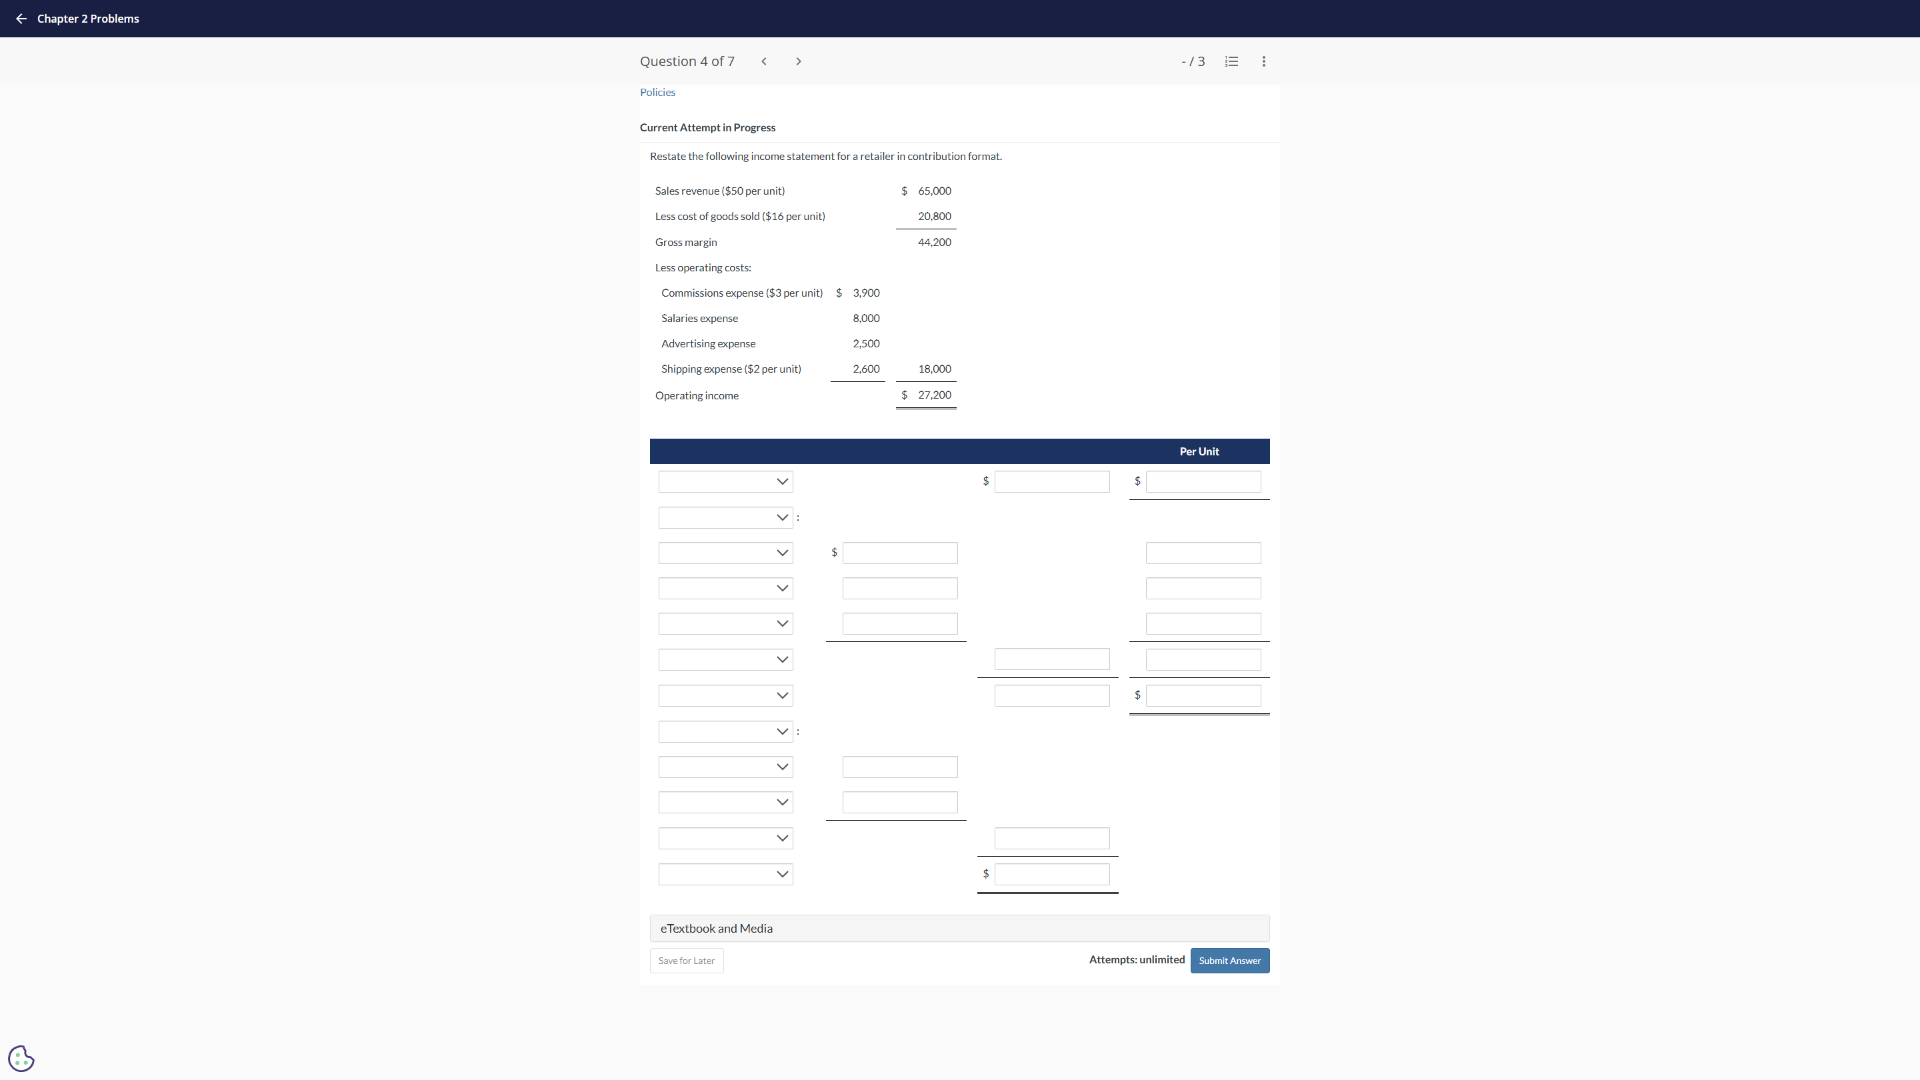The image size is (1920, 1080).
Task: Click third row middle amount field with dollar sign
Action: [900, 553]
